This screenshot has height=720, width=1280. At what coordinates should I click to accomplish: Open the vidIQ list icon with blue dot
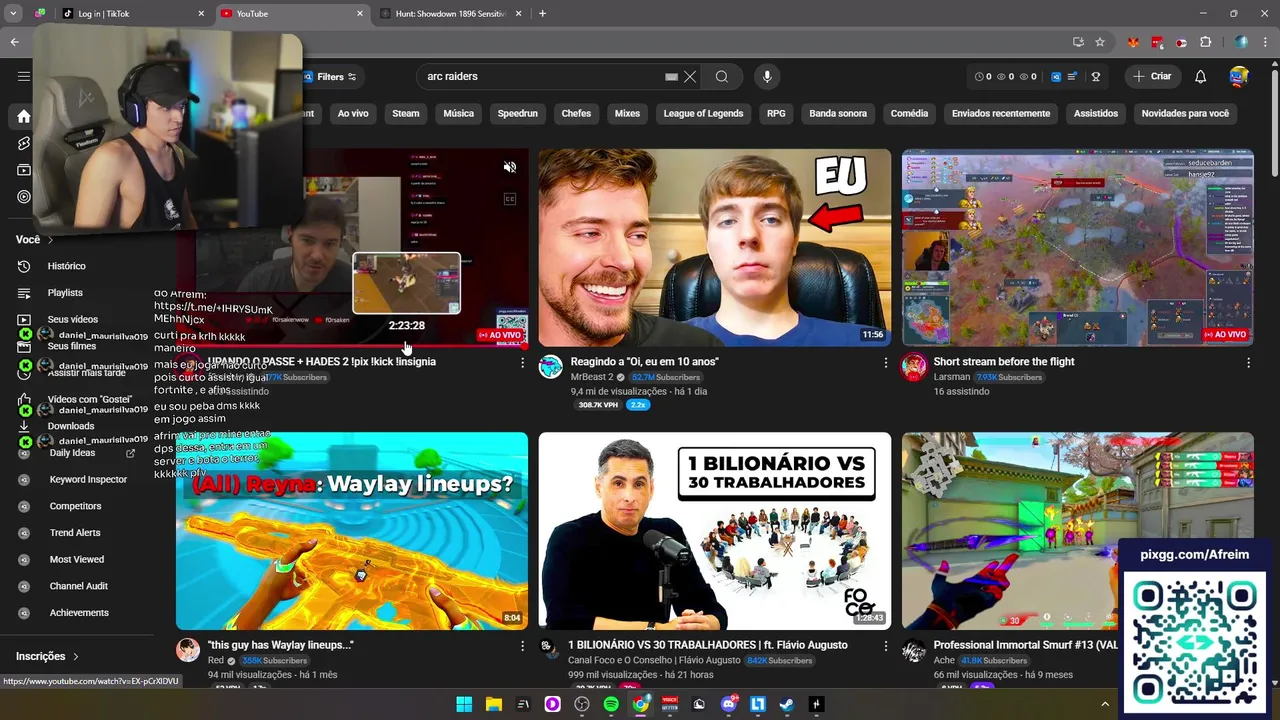click(1073, 76)
